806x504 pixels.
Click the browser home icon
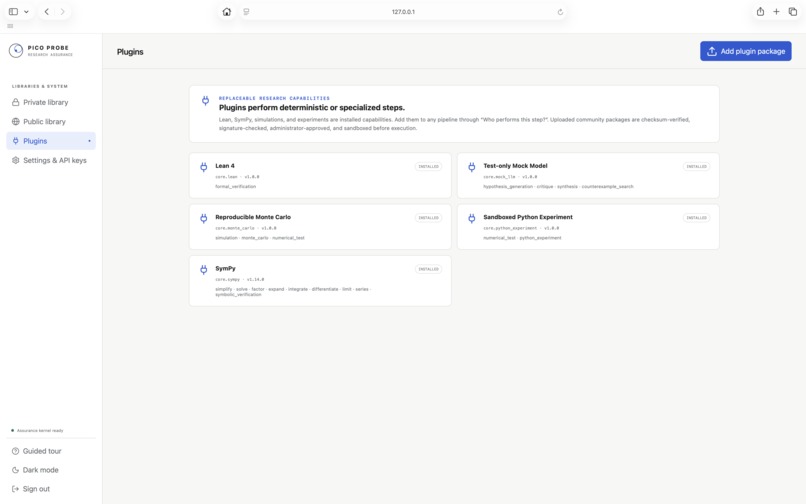[x=227, y=12]
